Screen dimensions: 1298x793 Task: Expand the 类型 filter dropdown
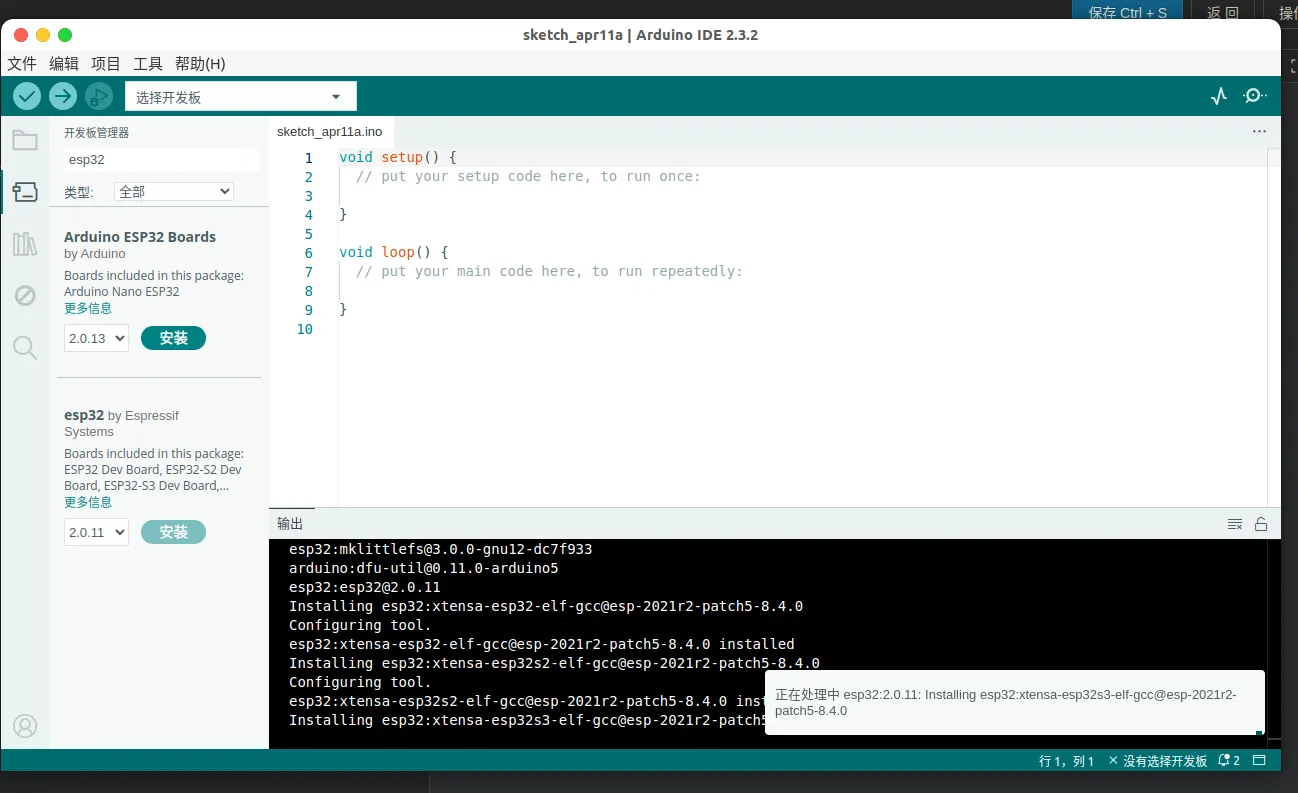pyautogui.click(x=174, y=192)
